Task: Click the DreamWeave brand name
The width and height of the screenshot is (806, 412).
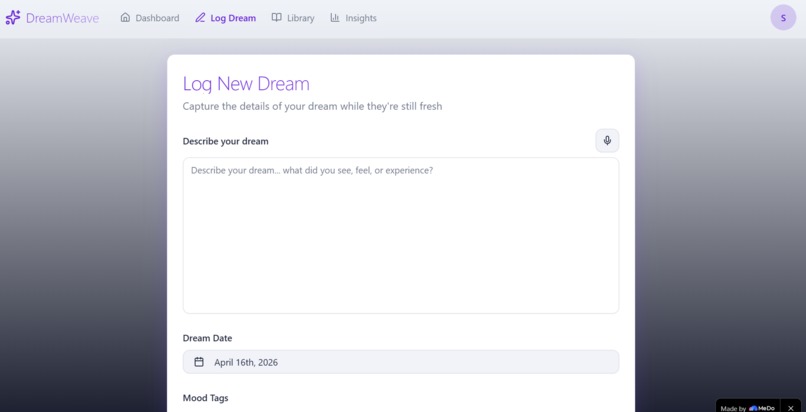Action: pyautogui.click(x=62, y=18)
